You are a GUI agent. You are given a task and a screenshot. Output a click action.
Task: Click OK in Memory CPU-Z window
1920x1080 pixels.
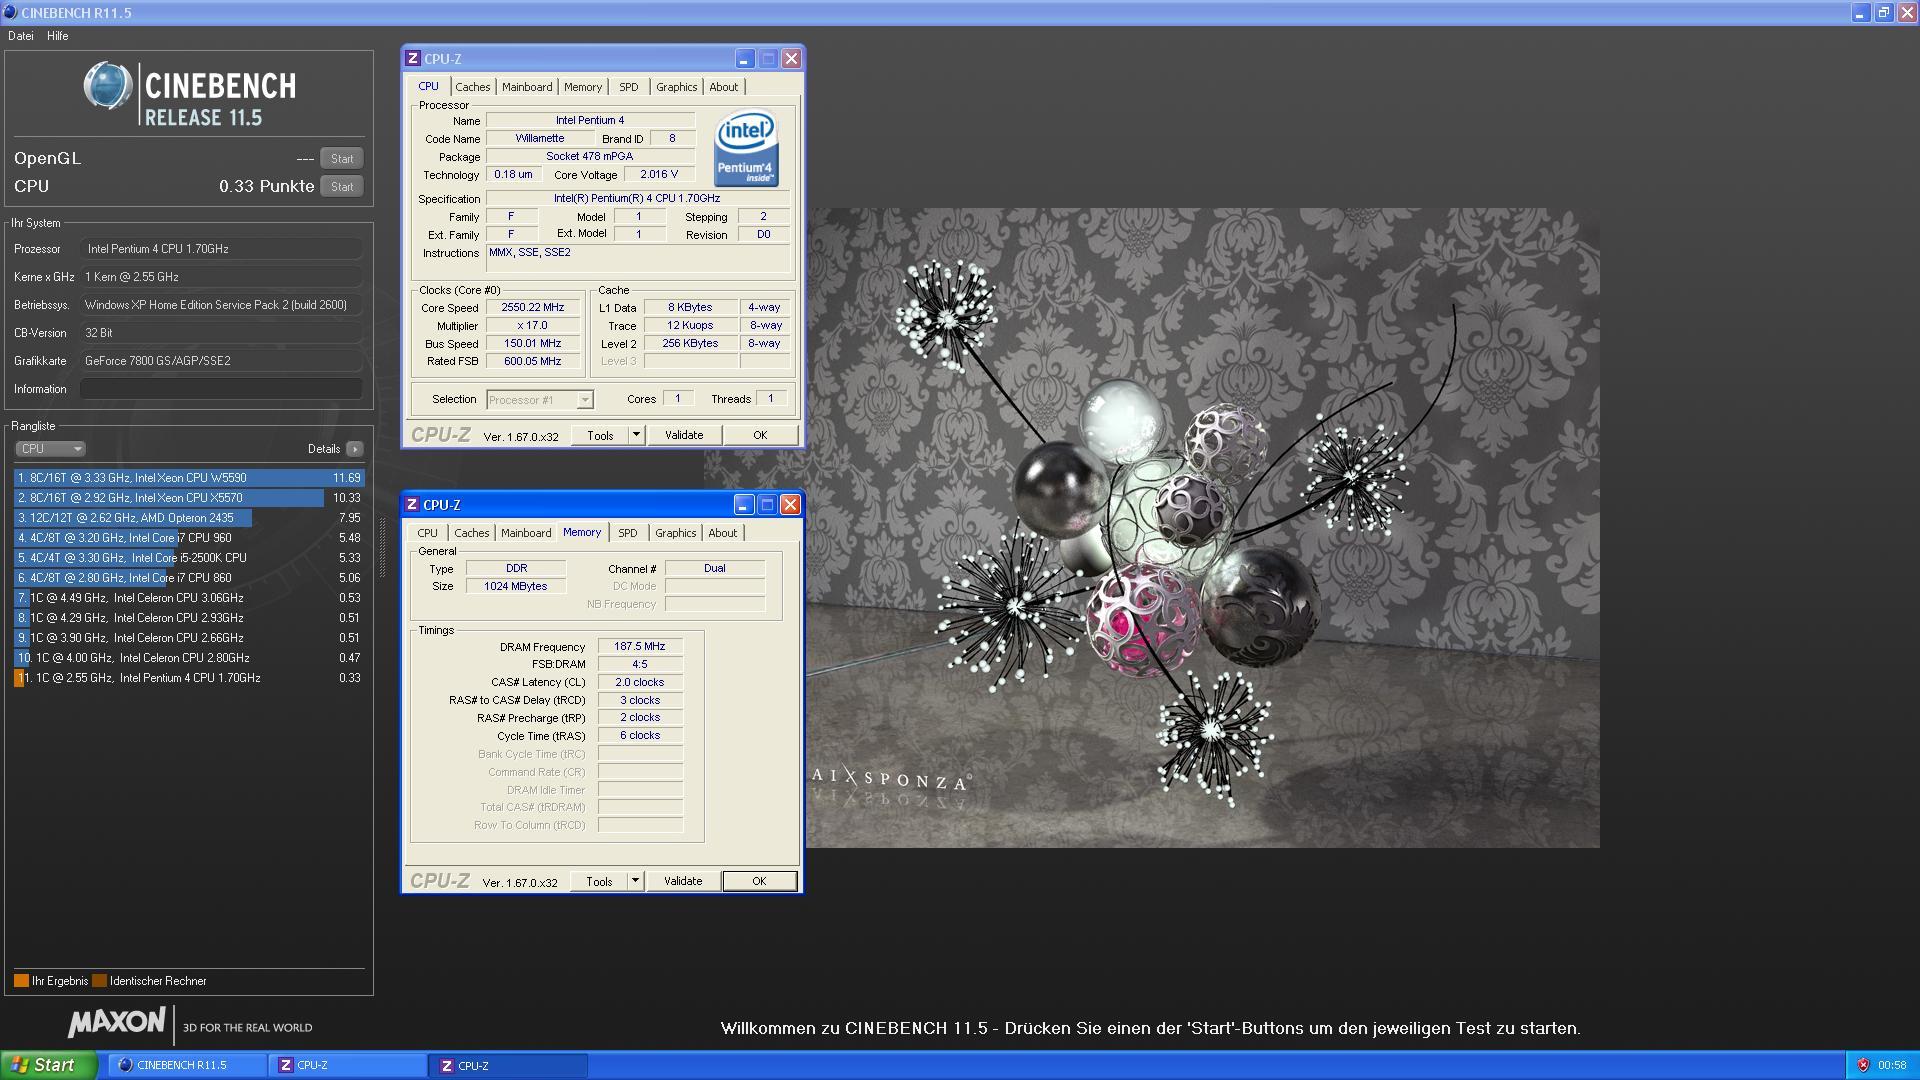pyautogui.click(x=759, y=881)
